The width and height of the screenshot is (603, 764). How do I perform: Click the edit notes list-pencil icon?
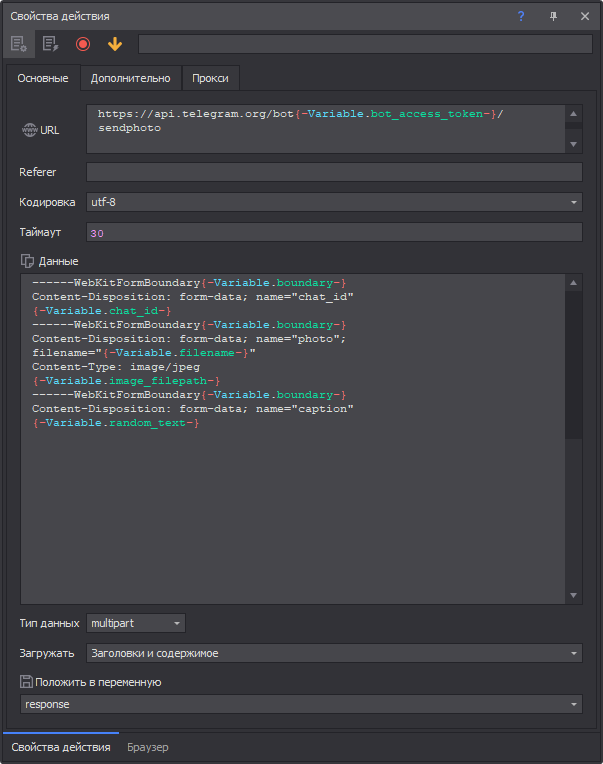(50, 44)
